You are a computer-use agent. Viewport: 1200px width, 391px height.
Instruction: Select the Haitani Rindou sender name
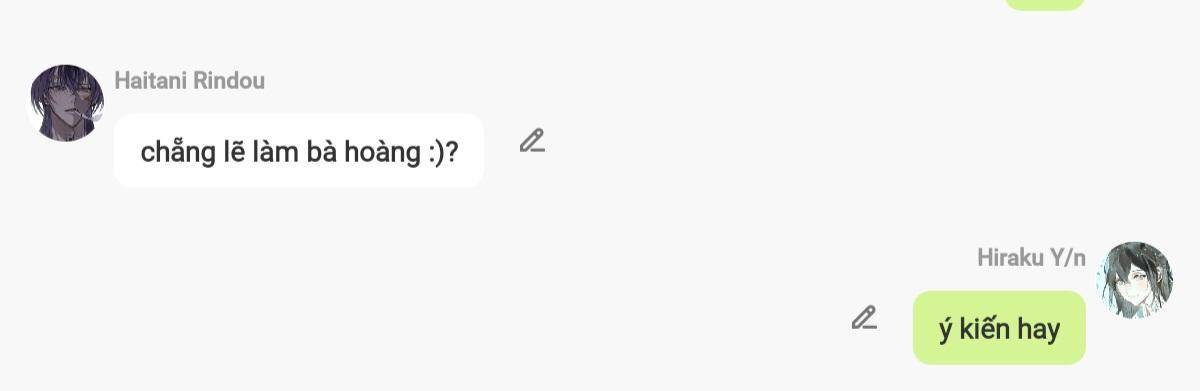coord(190,81)
